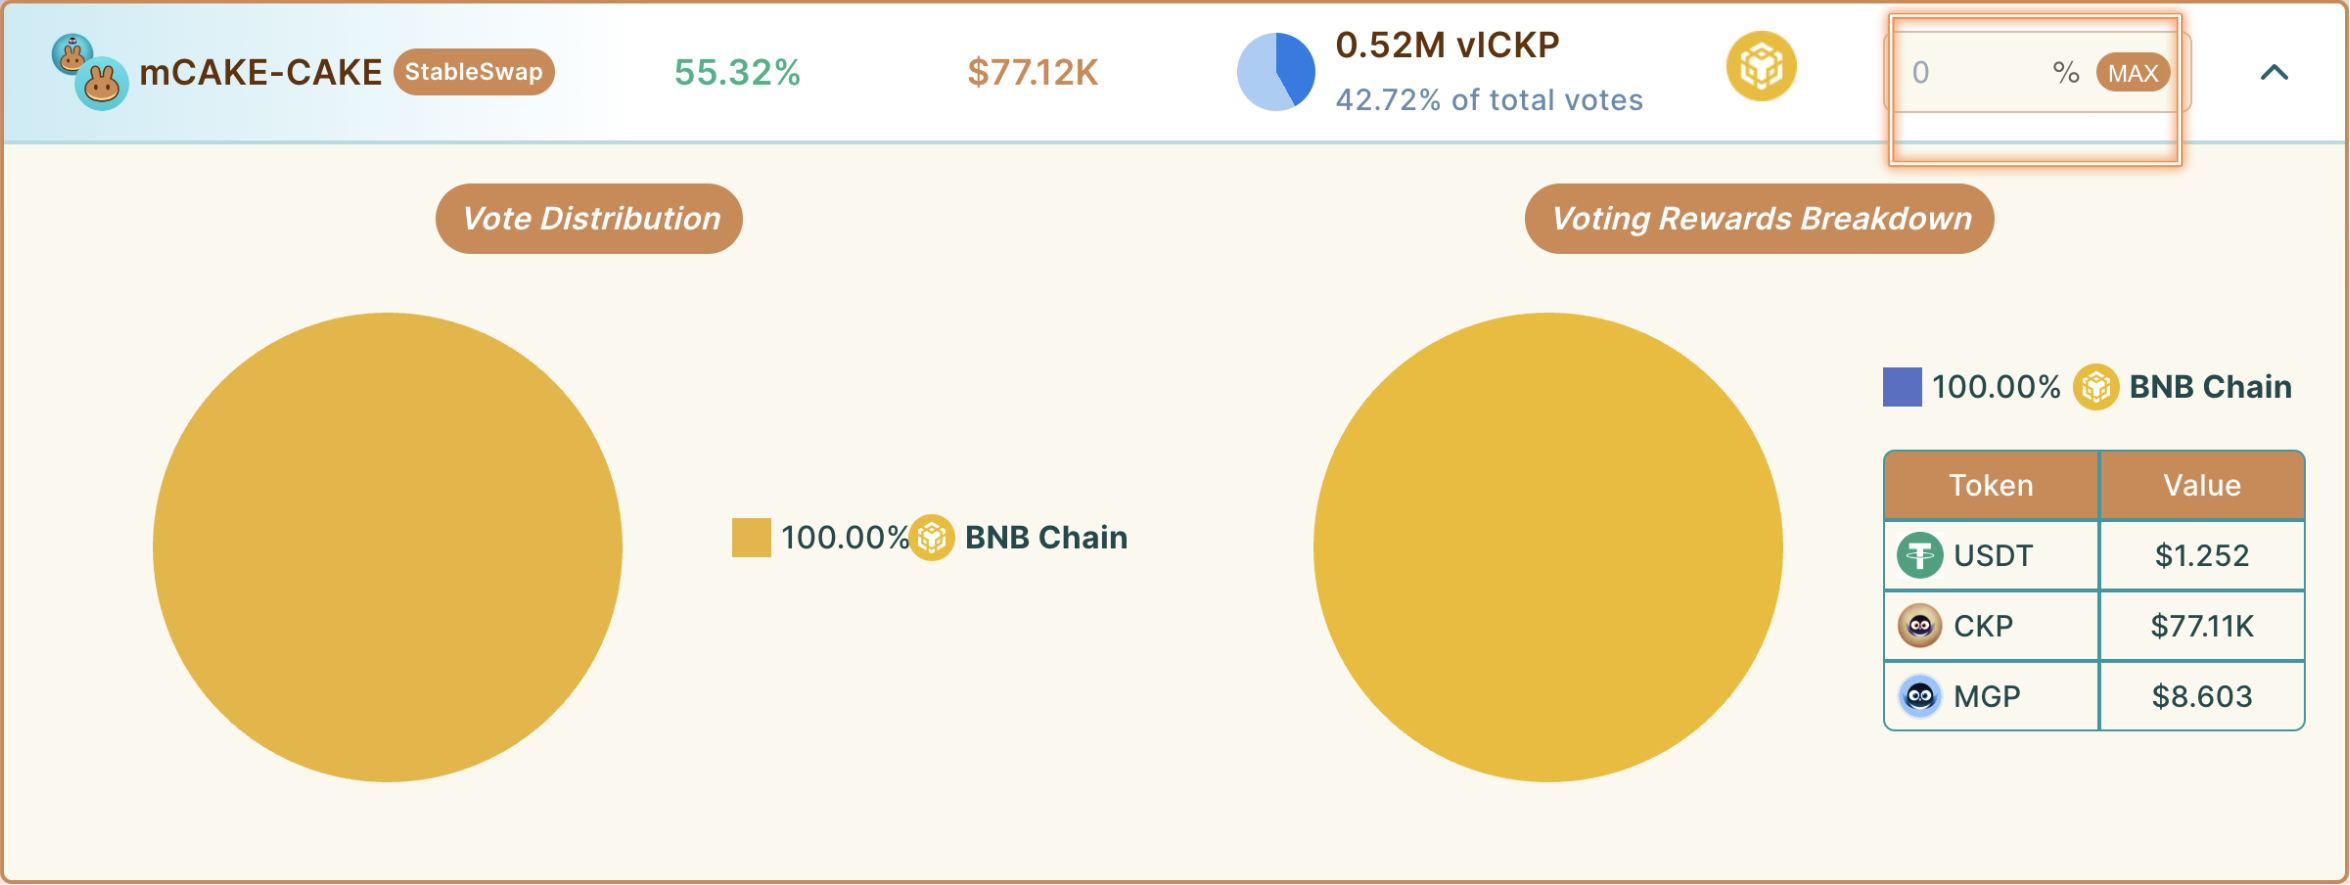Click the Vote Distribution pie chart

[x=388, y=548]
